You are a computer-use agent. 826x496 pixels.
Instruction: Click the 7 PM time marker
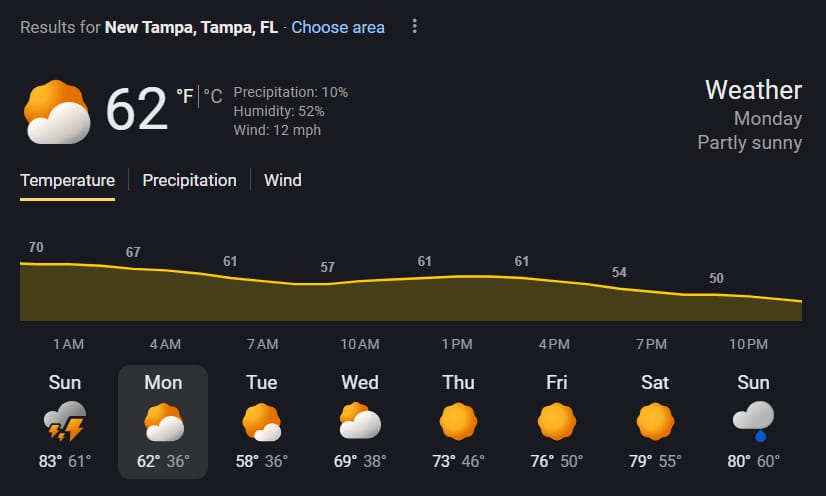pos(651,345)
